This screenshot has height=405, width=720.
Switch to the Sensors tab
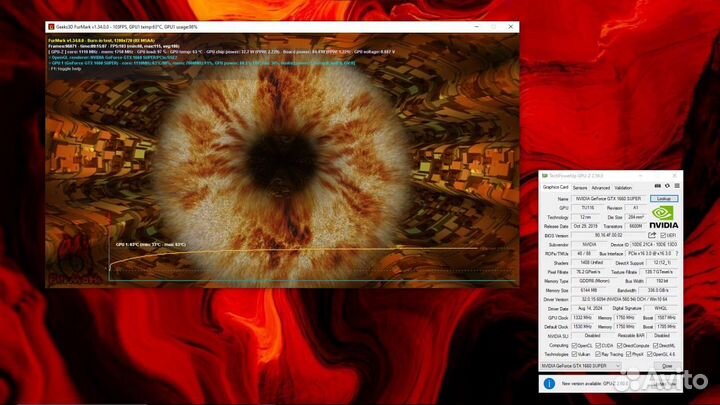pos(580,187)
